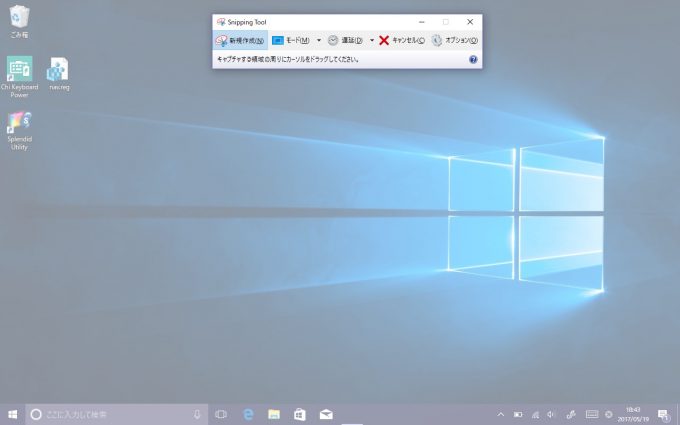680x425 pixels.
Task: Open the Microsoft Store taskbar icon
Action: click(x=300, y=415)
